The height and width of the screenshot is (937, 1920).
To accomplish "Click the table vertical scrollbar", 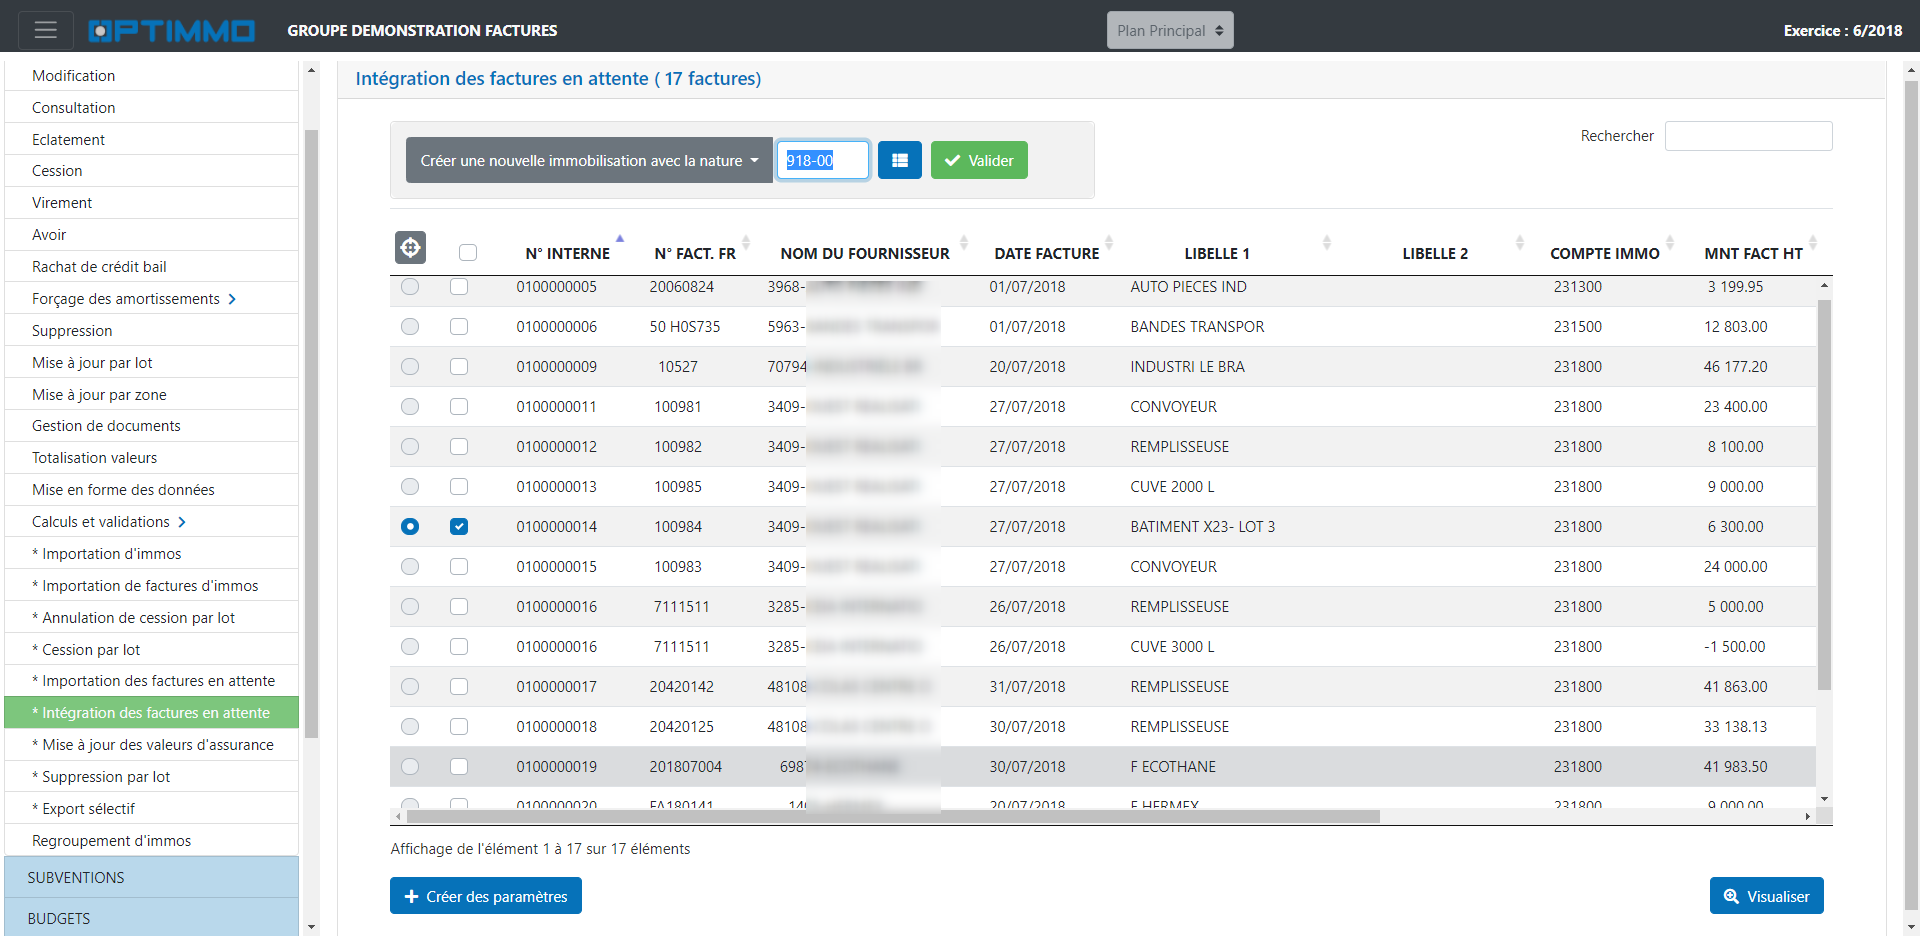I will pyautogui.click(x=1824, y=494).
